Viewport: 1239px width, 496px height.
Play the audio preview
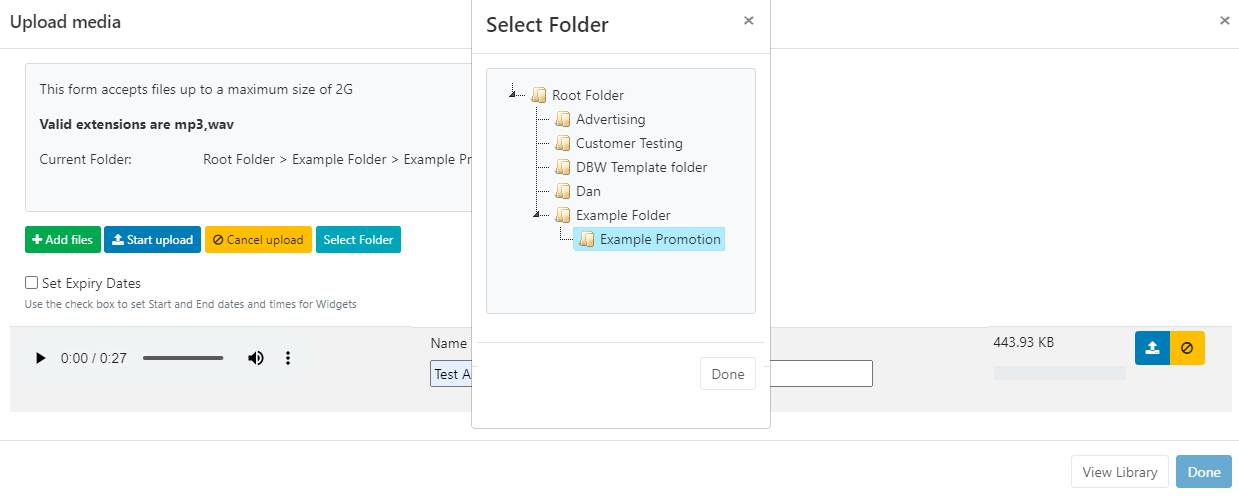[x=41, y=358]
